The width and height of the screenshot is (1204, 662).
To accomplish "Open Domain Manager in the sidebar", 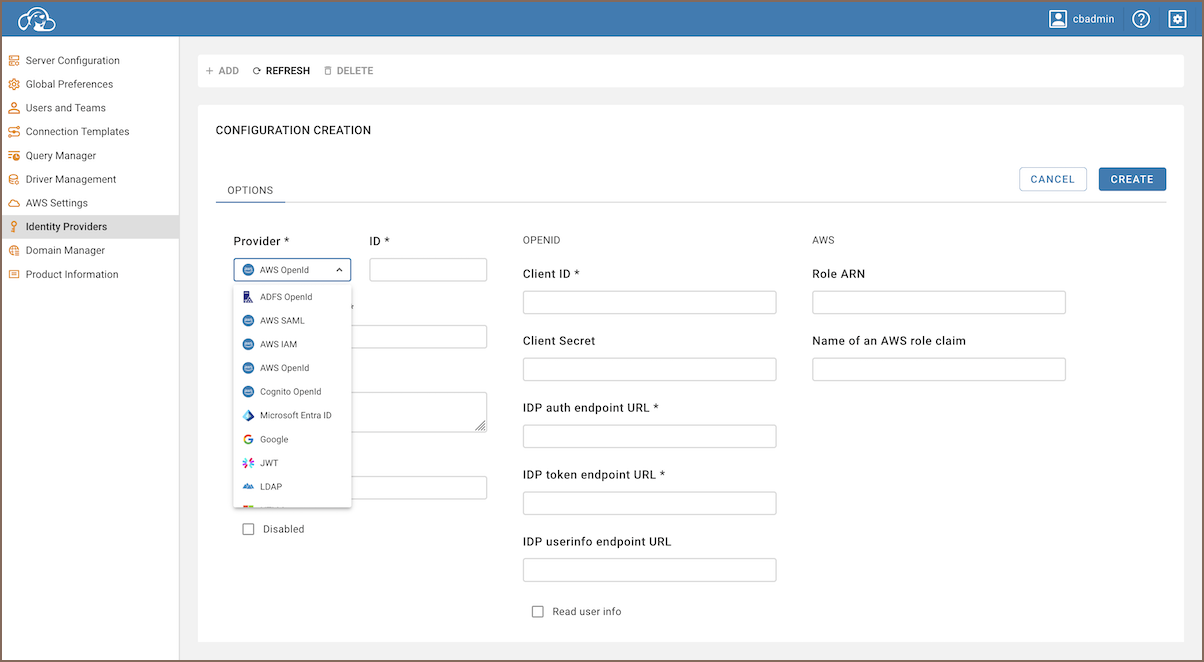I will pyautogui.click(x=65, y=251).
